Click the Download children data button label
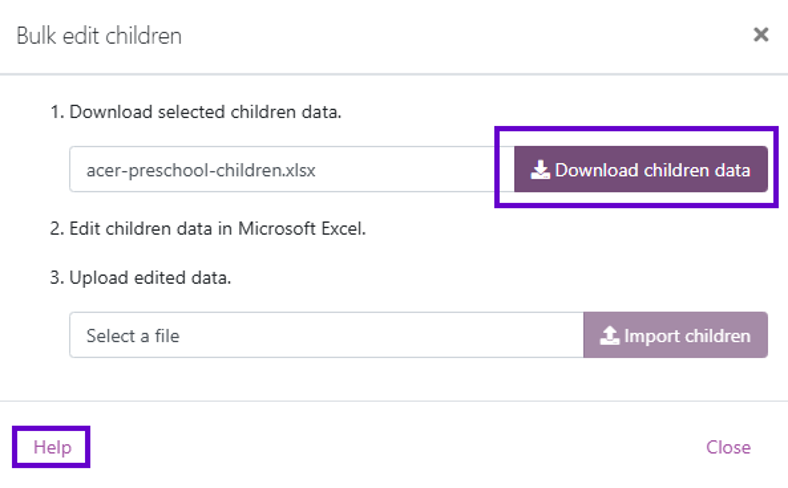Screen dimensions: 788x488 pos(652,170)
